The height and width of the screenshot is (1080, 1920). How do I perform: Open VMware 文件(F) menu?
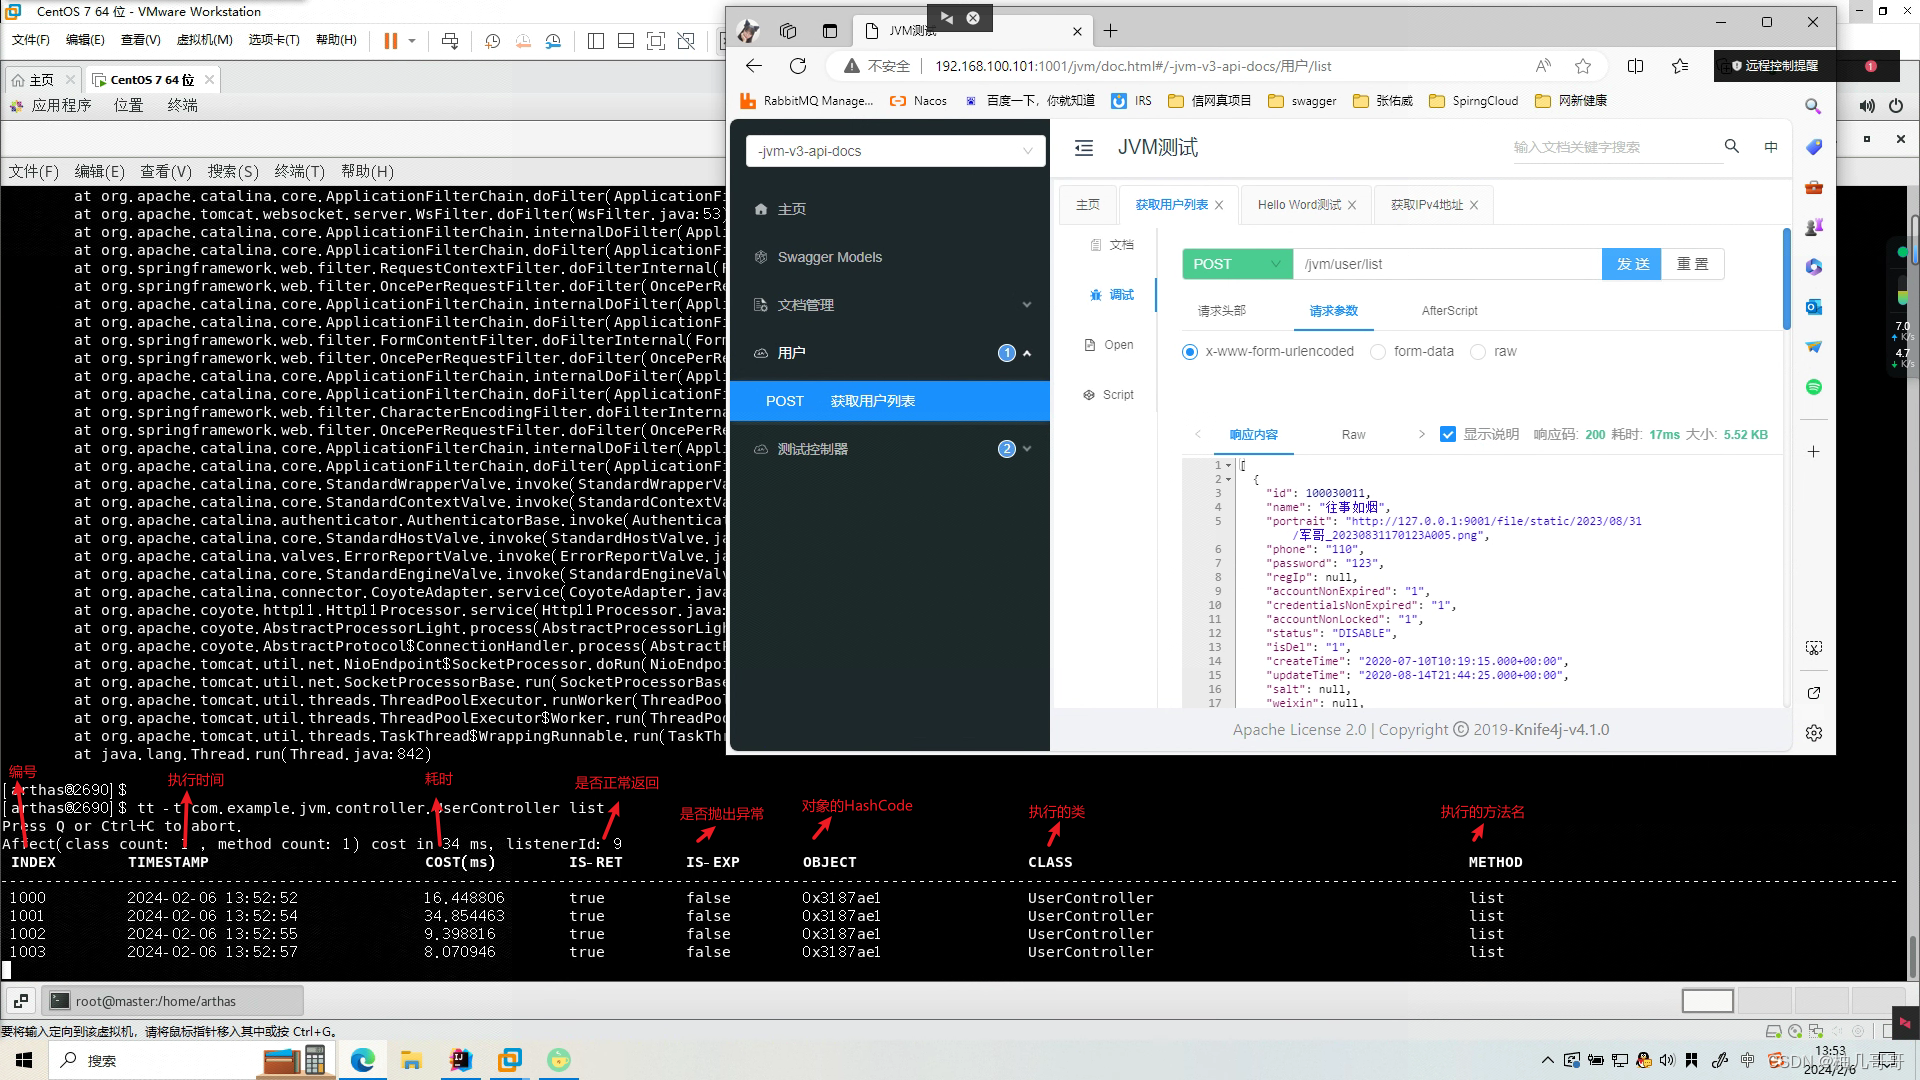coord(30,40)
